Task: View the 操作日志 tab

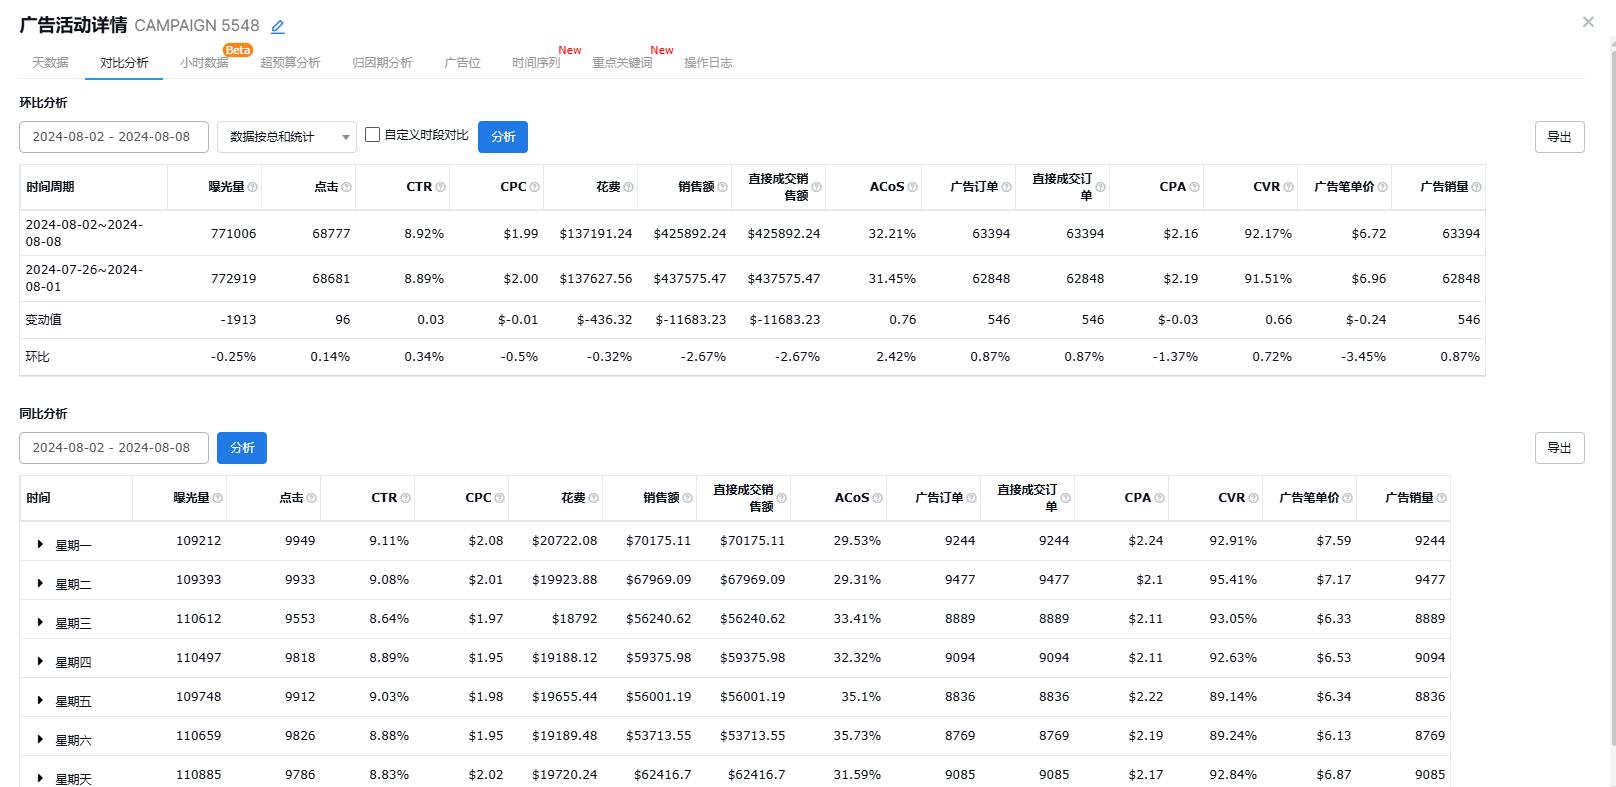Action: pyautogui.click(x=708, y=62)
